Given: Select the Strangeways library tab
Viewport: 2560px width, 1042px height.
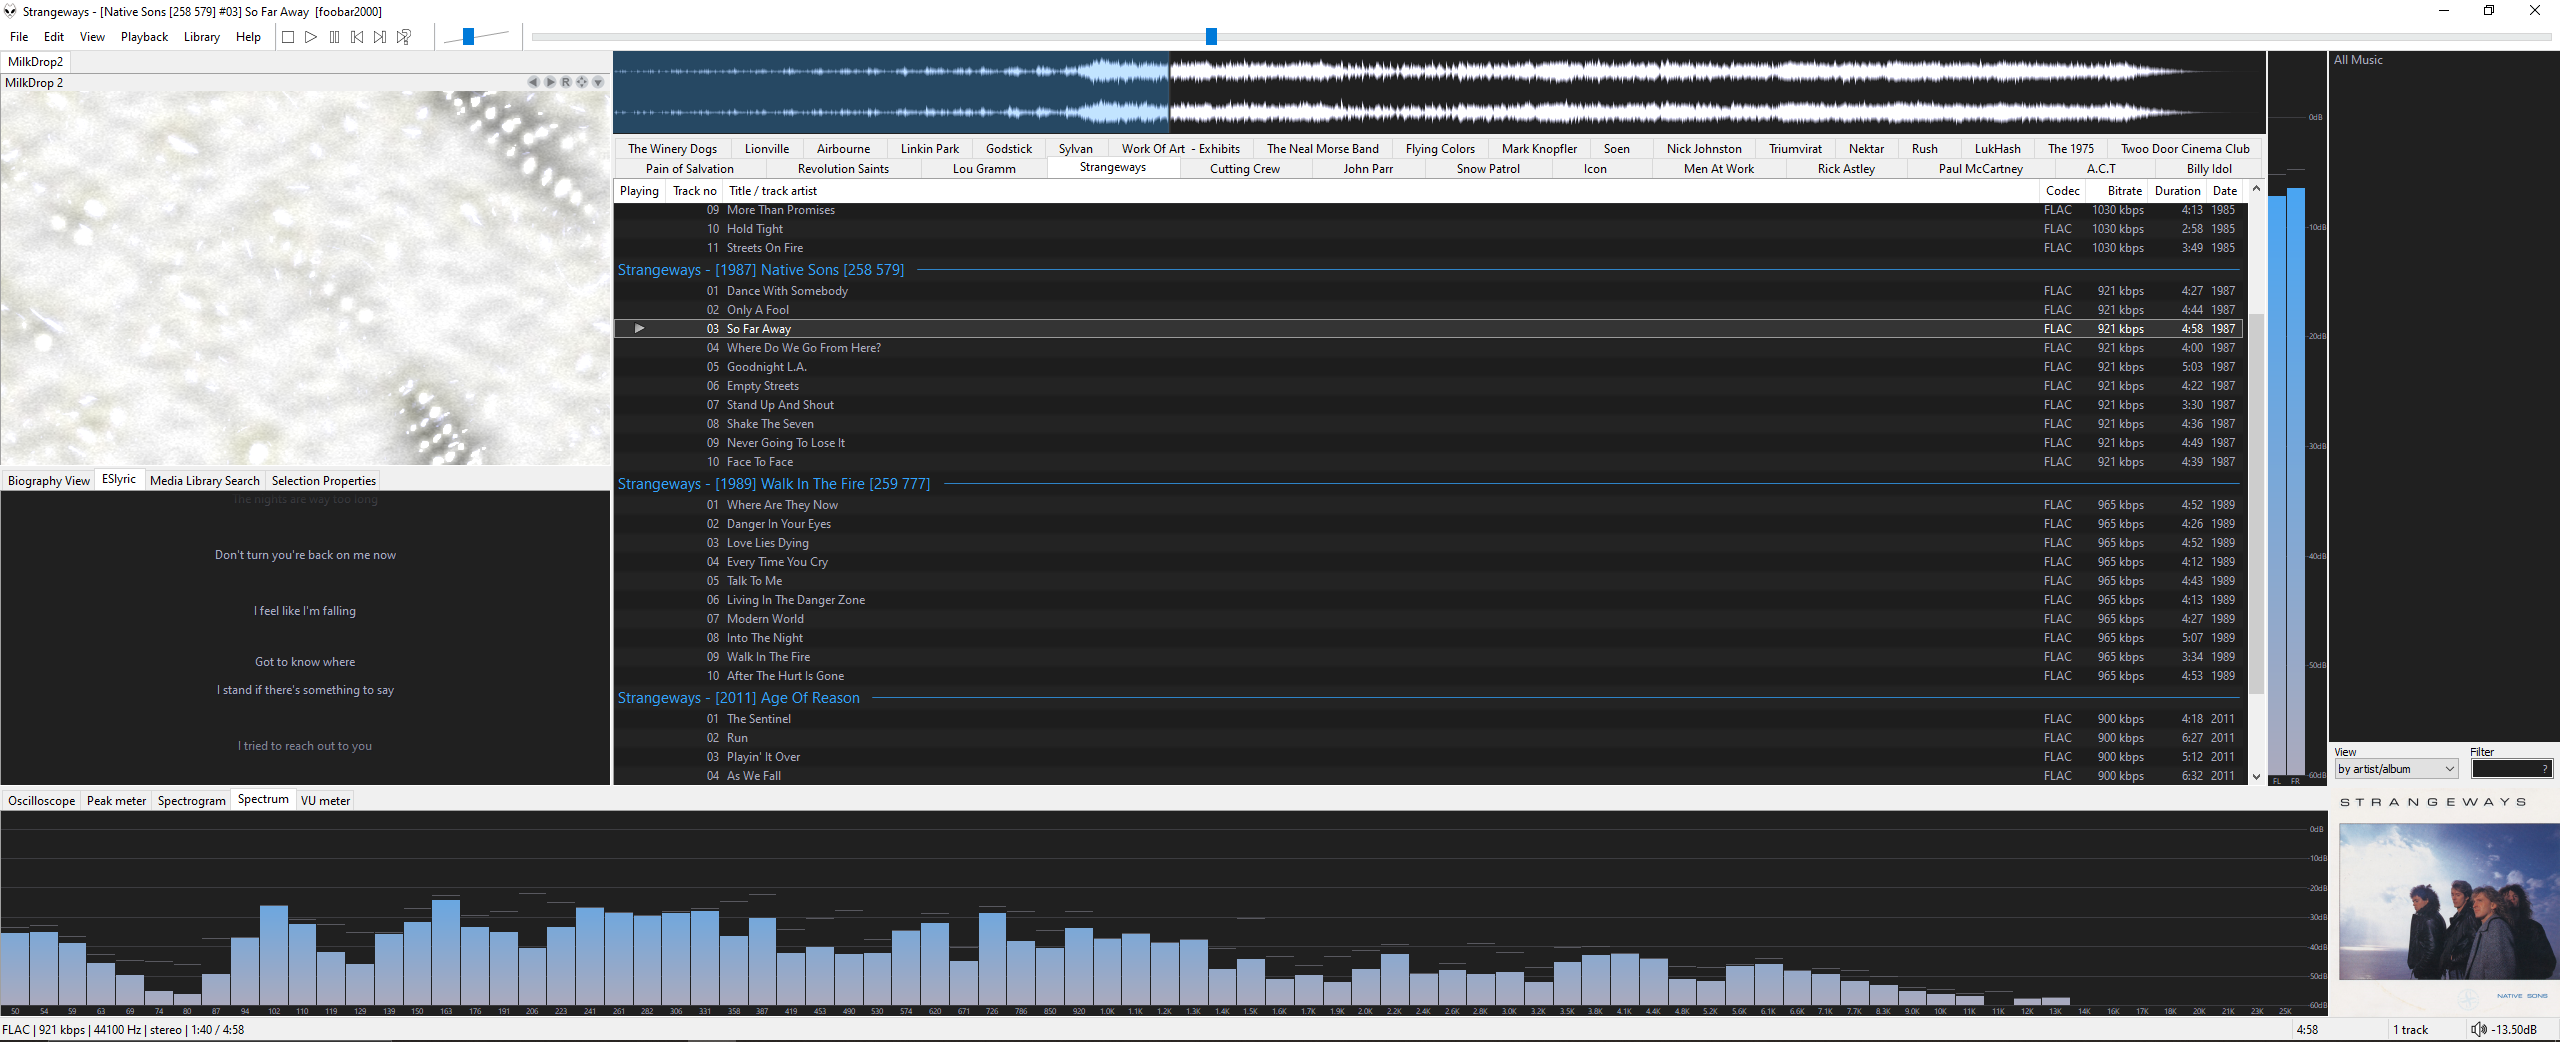Looking at the screenshot, I should (x=1113, y=168).
